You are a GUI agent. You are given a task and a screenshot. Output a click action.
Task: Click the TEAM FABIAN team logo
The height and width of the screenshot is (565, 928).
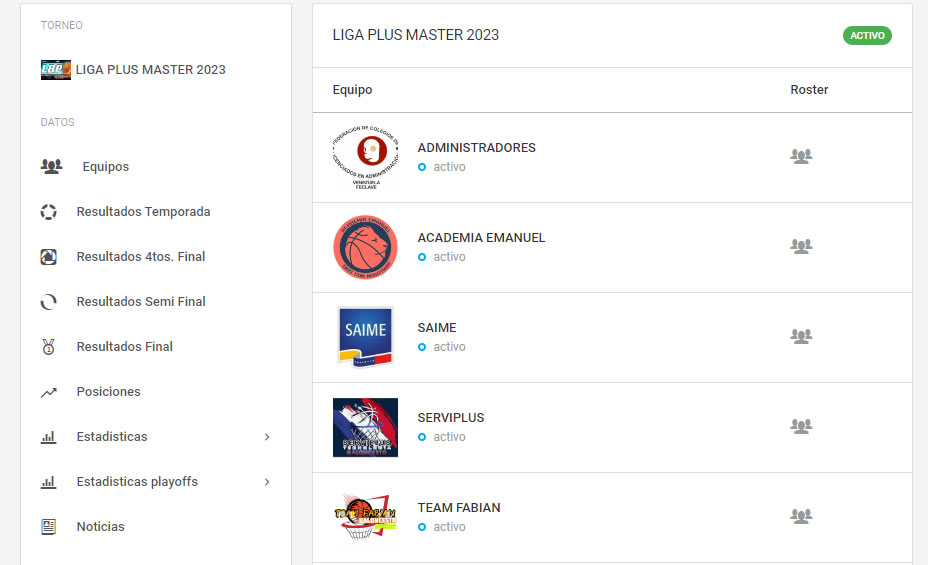point(365,517)
